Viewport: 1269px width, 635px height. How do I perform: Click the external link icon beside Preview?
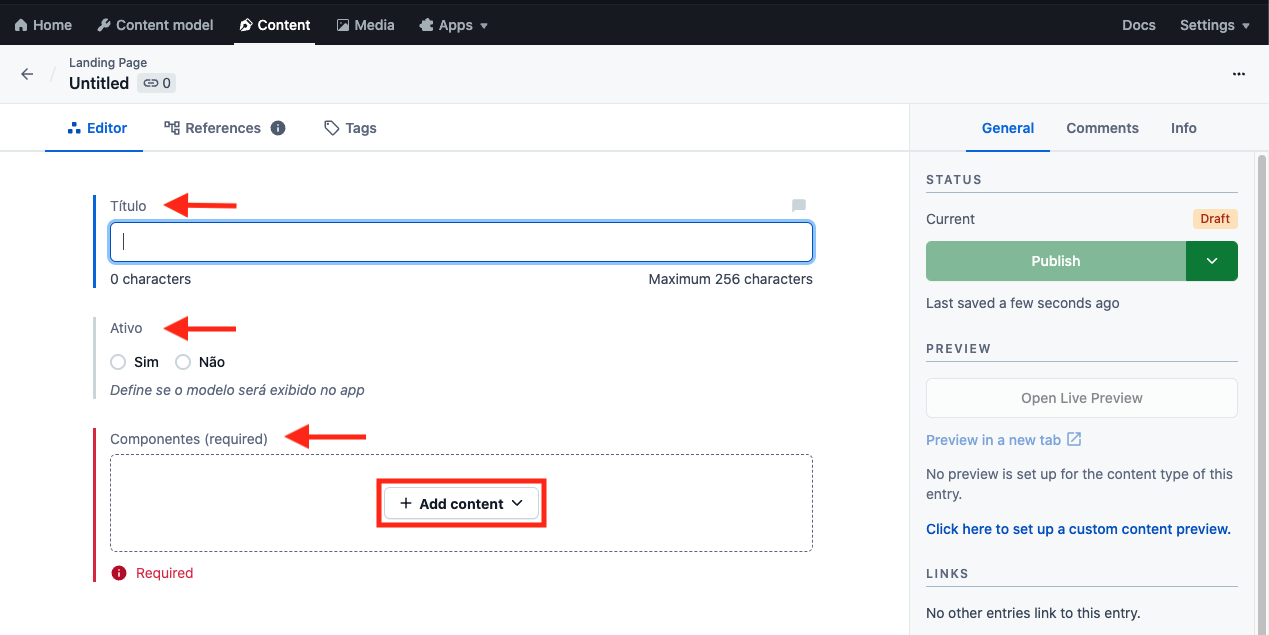(1074, 439)
